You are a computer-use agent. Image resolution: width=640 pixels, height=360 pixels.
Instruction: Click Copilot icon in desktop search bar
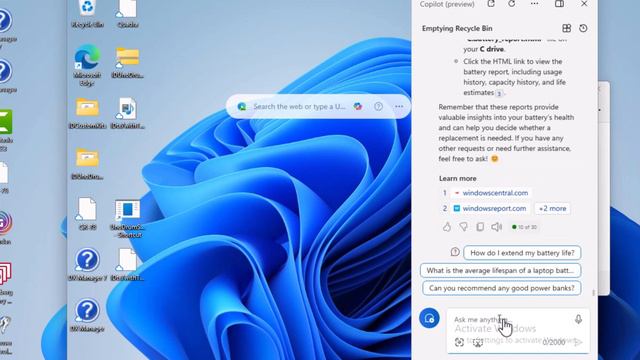tap(358, 107)
